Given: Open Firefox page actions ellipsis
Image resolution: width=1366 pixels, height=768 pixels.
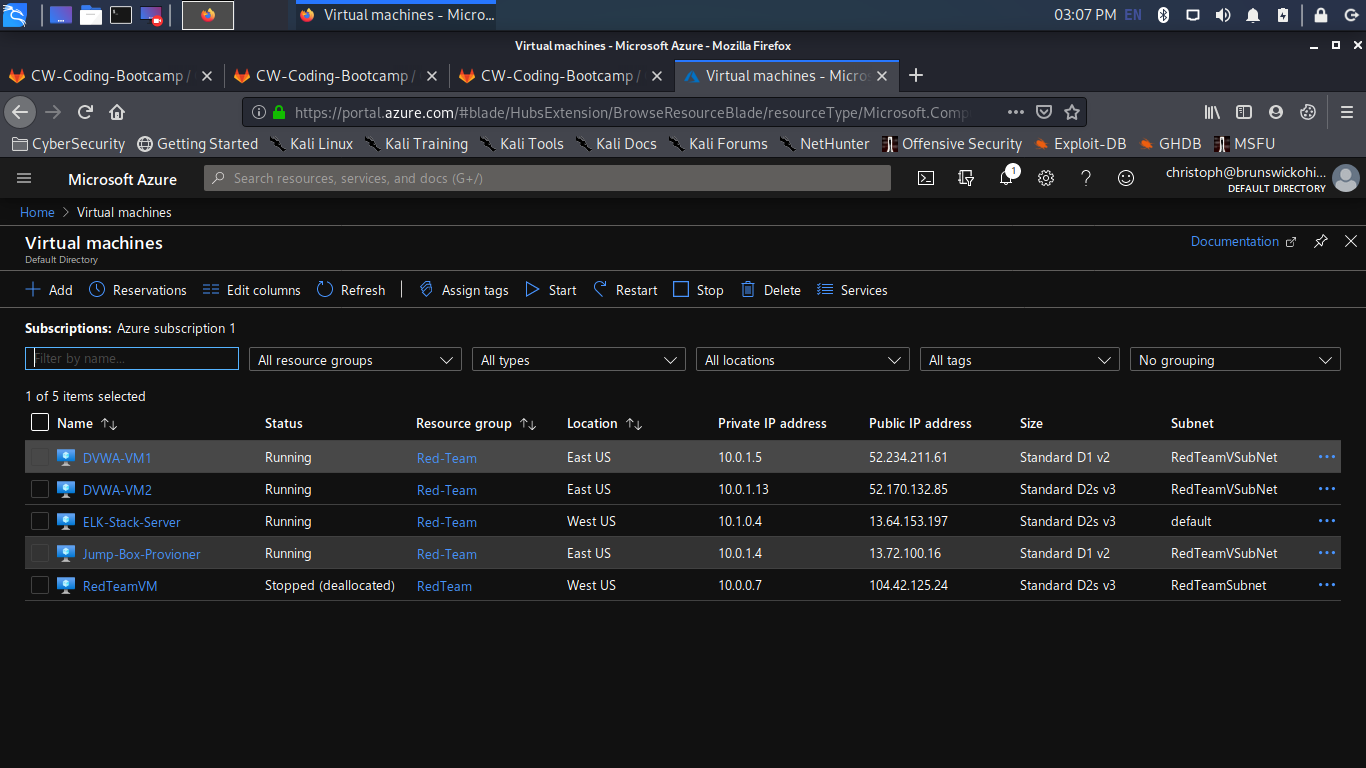Looking at the screenshot, I should click(1016, 111).
